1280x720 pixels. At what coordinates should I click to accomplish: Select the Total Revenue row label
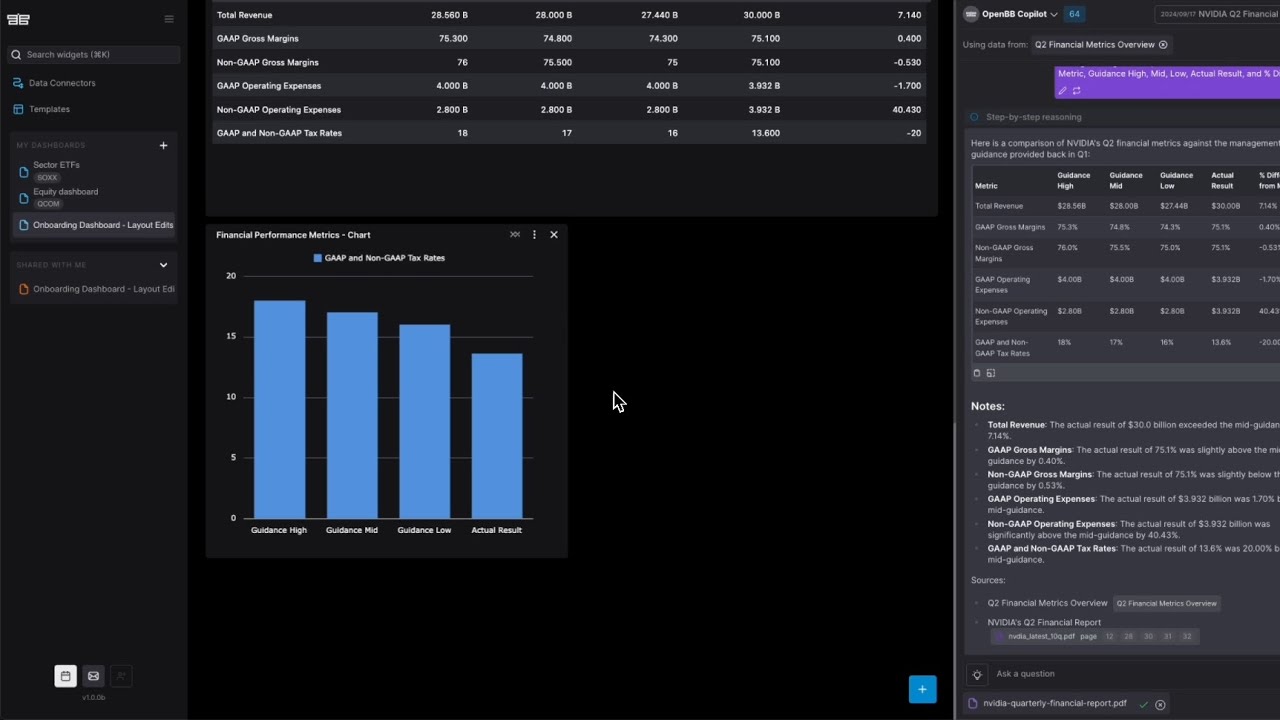point(244,15)
